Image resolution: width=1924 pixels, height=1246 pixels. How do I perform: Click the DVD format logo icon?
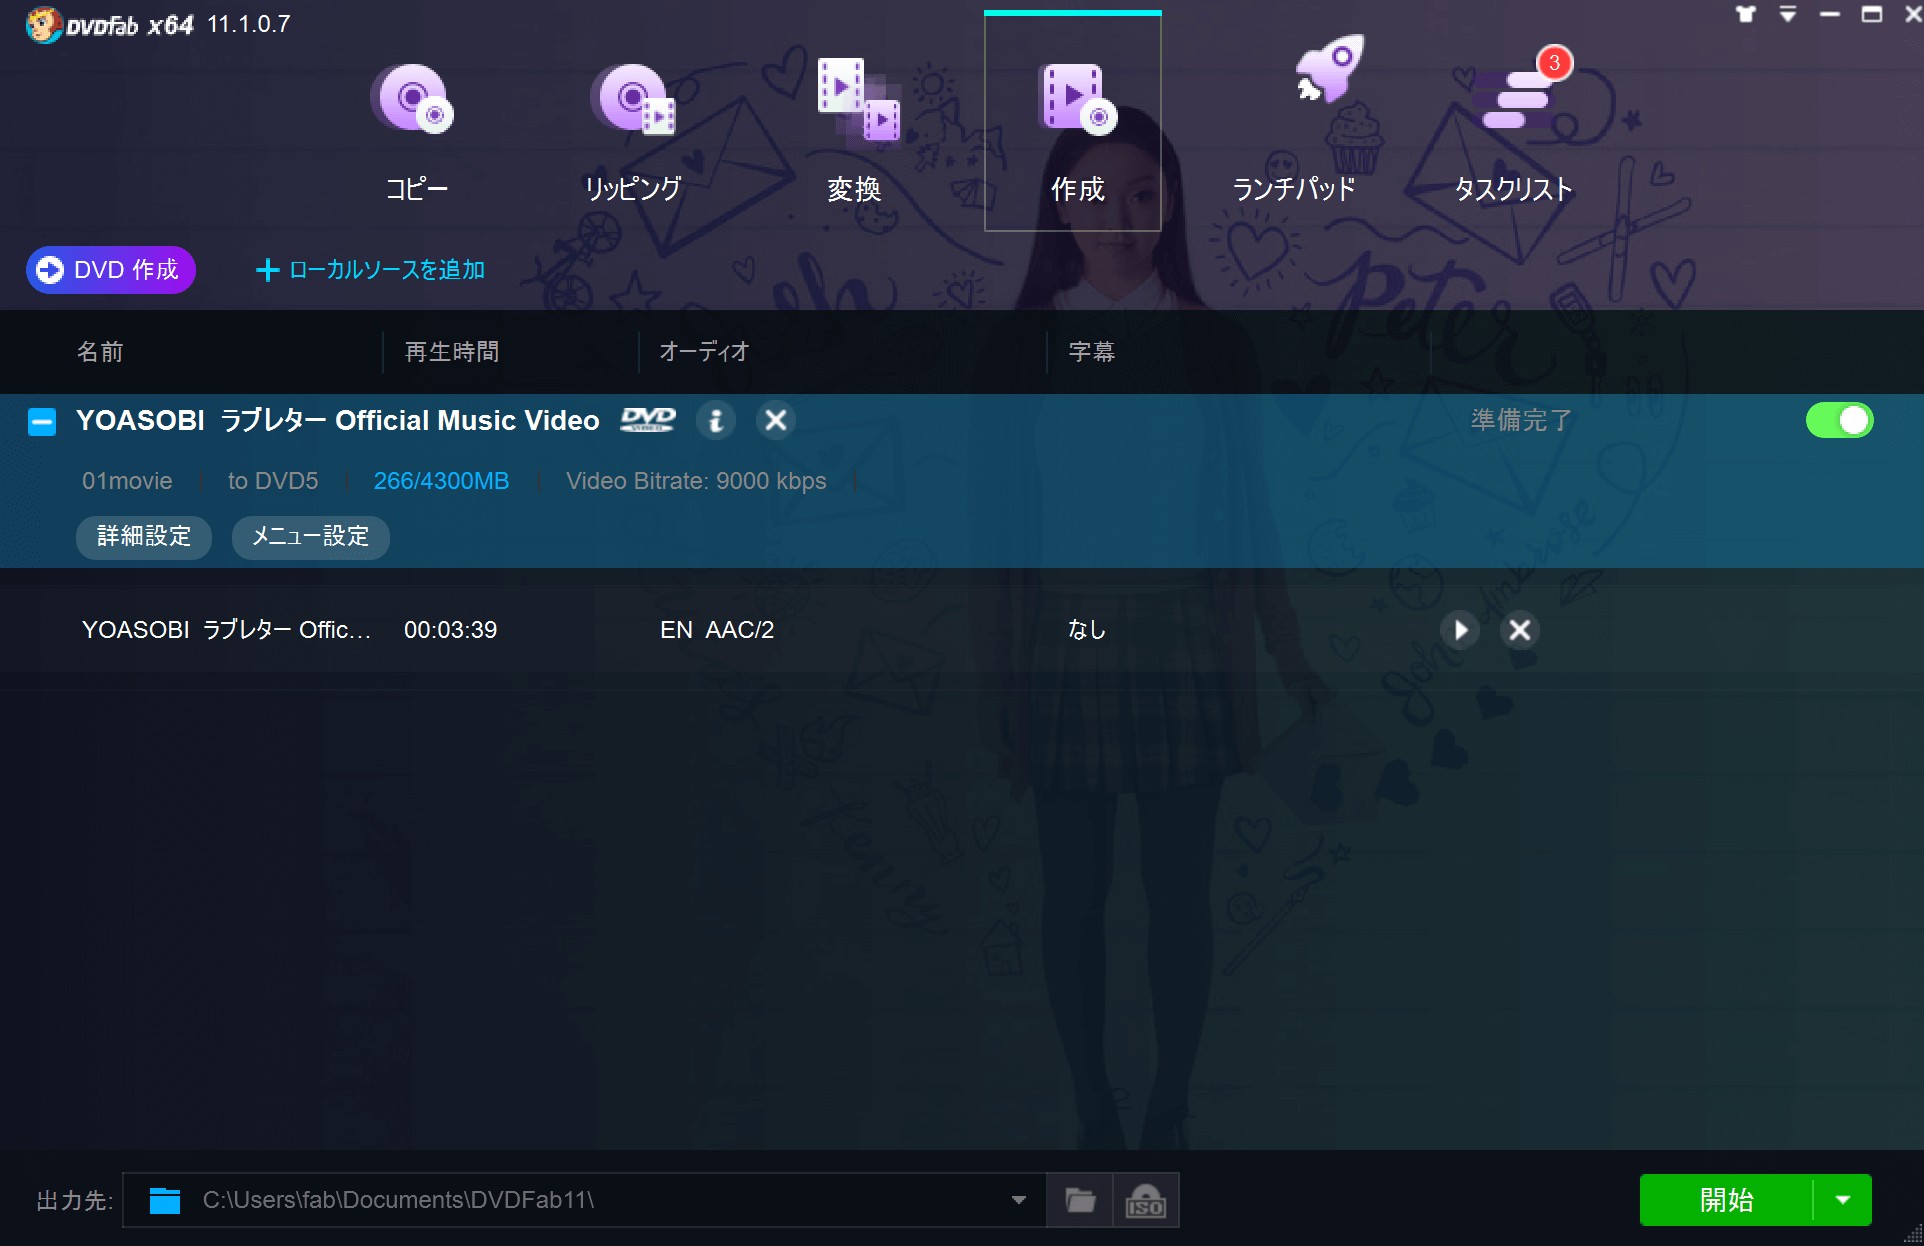tap(648, 420)
